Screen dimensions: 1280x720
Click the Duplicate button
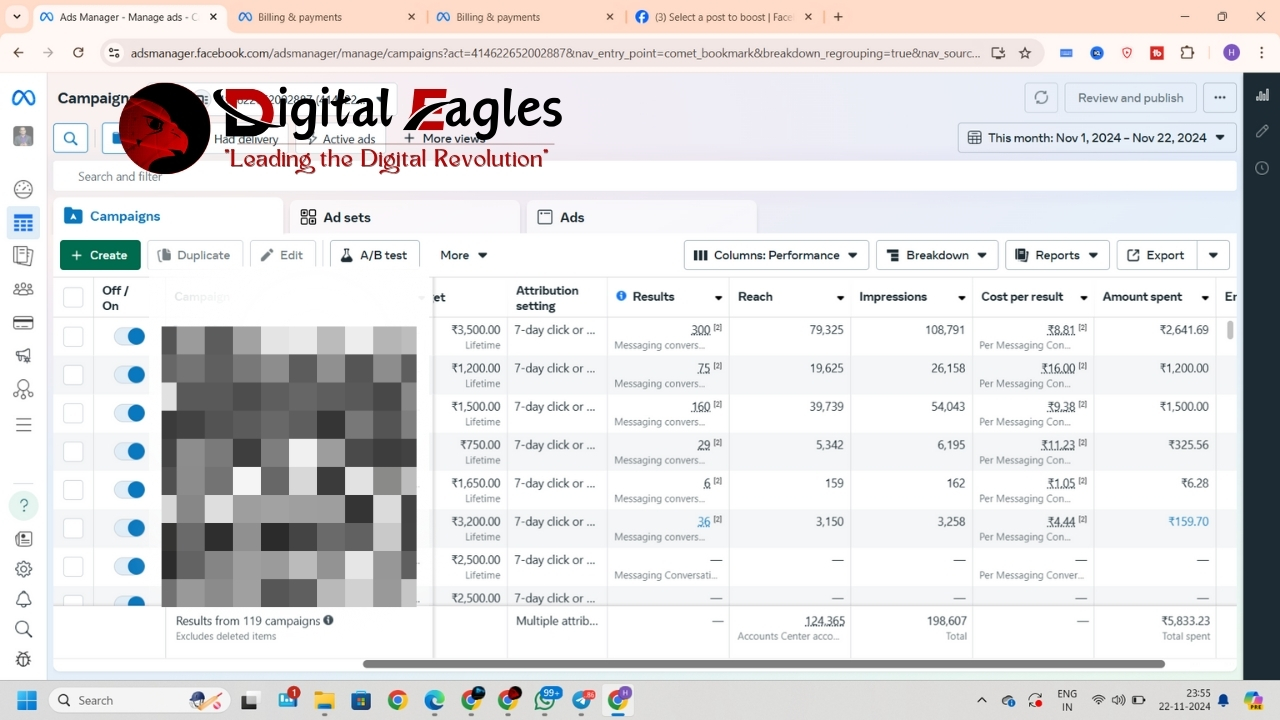pyautogui.click(x=195, y=255)
